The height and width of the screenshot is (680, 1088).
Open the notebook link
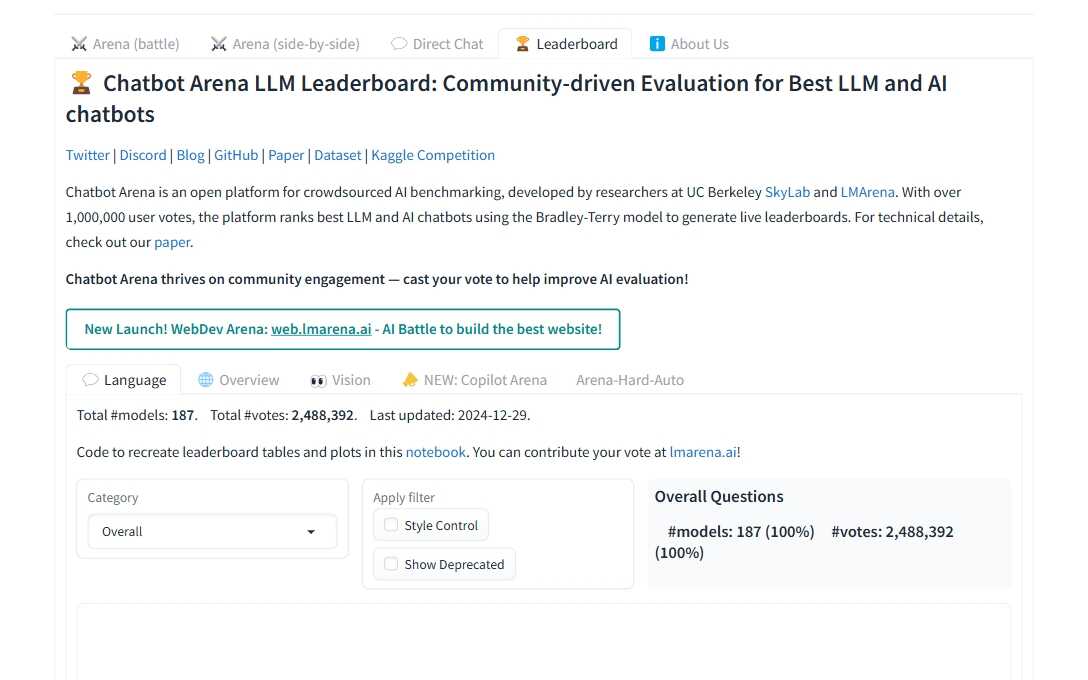tap(436, 452)
